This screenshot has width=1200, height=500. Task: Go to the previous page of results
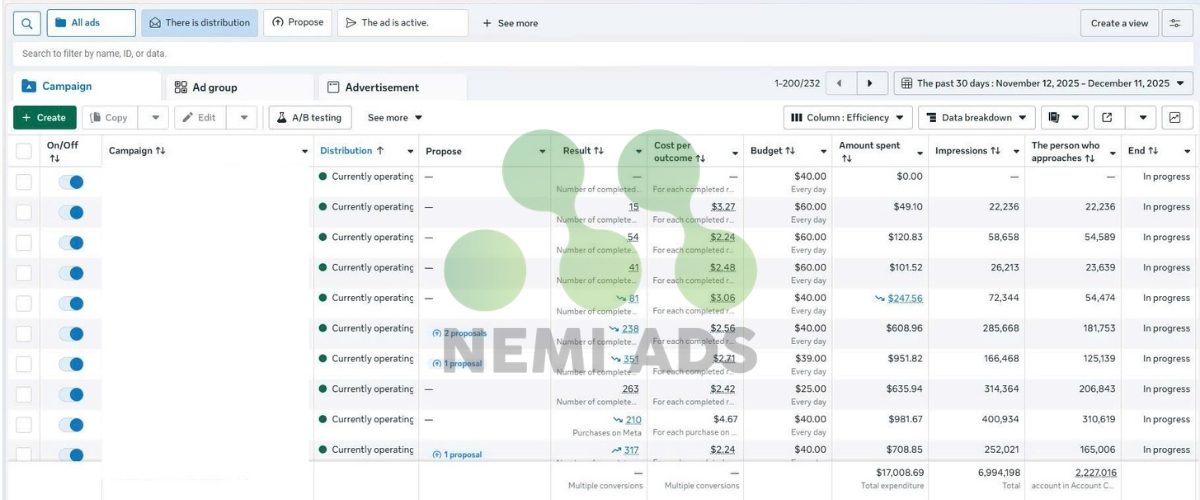pyautogui.click(x=839, y=85)
